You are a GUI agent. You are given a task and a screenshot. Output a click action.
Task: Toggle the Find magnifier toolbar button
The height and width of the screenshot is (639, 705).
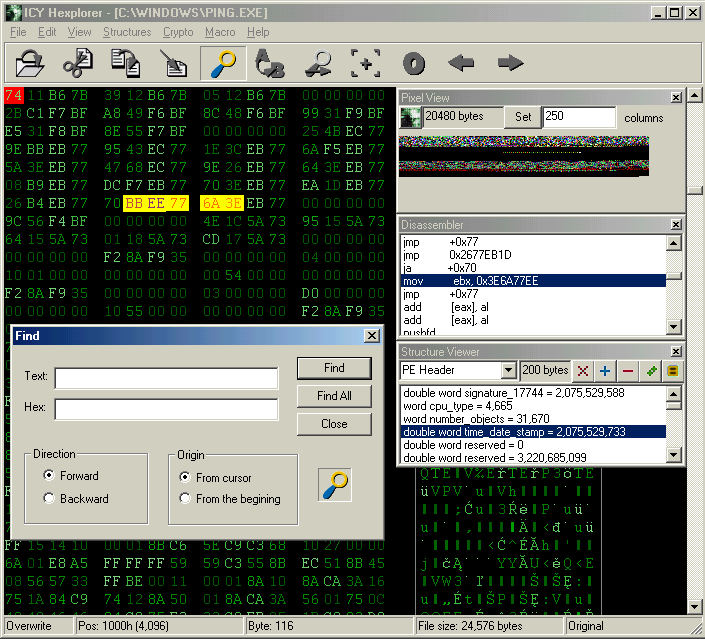click(x=223, y=63)
